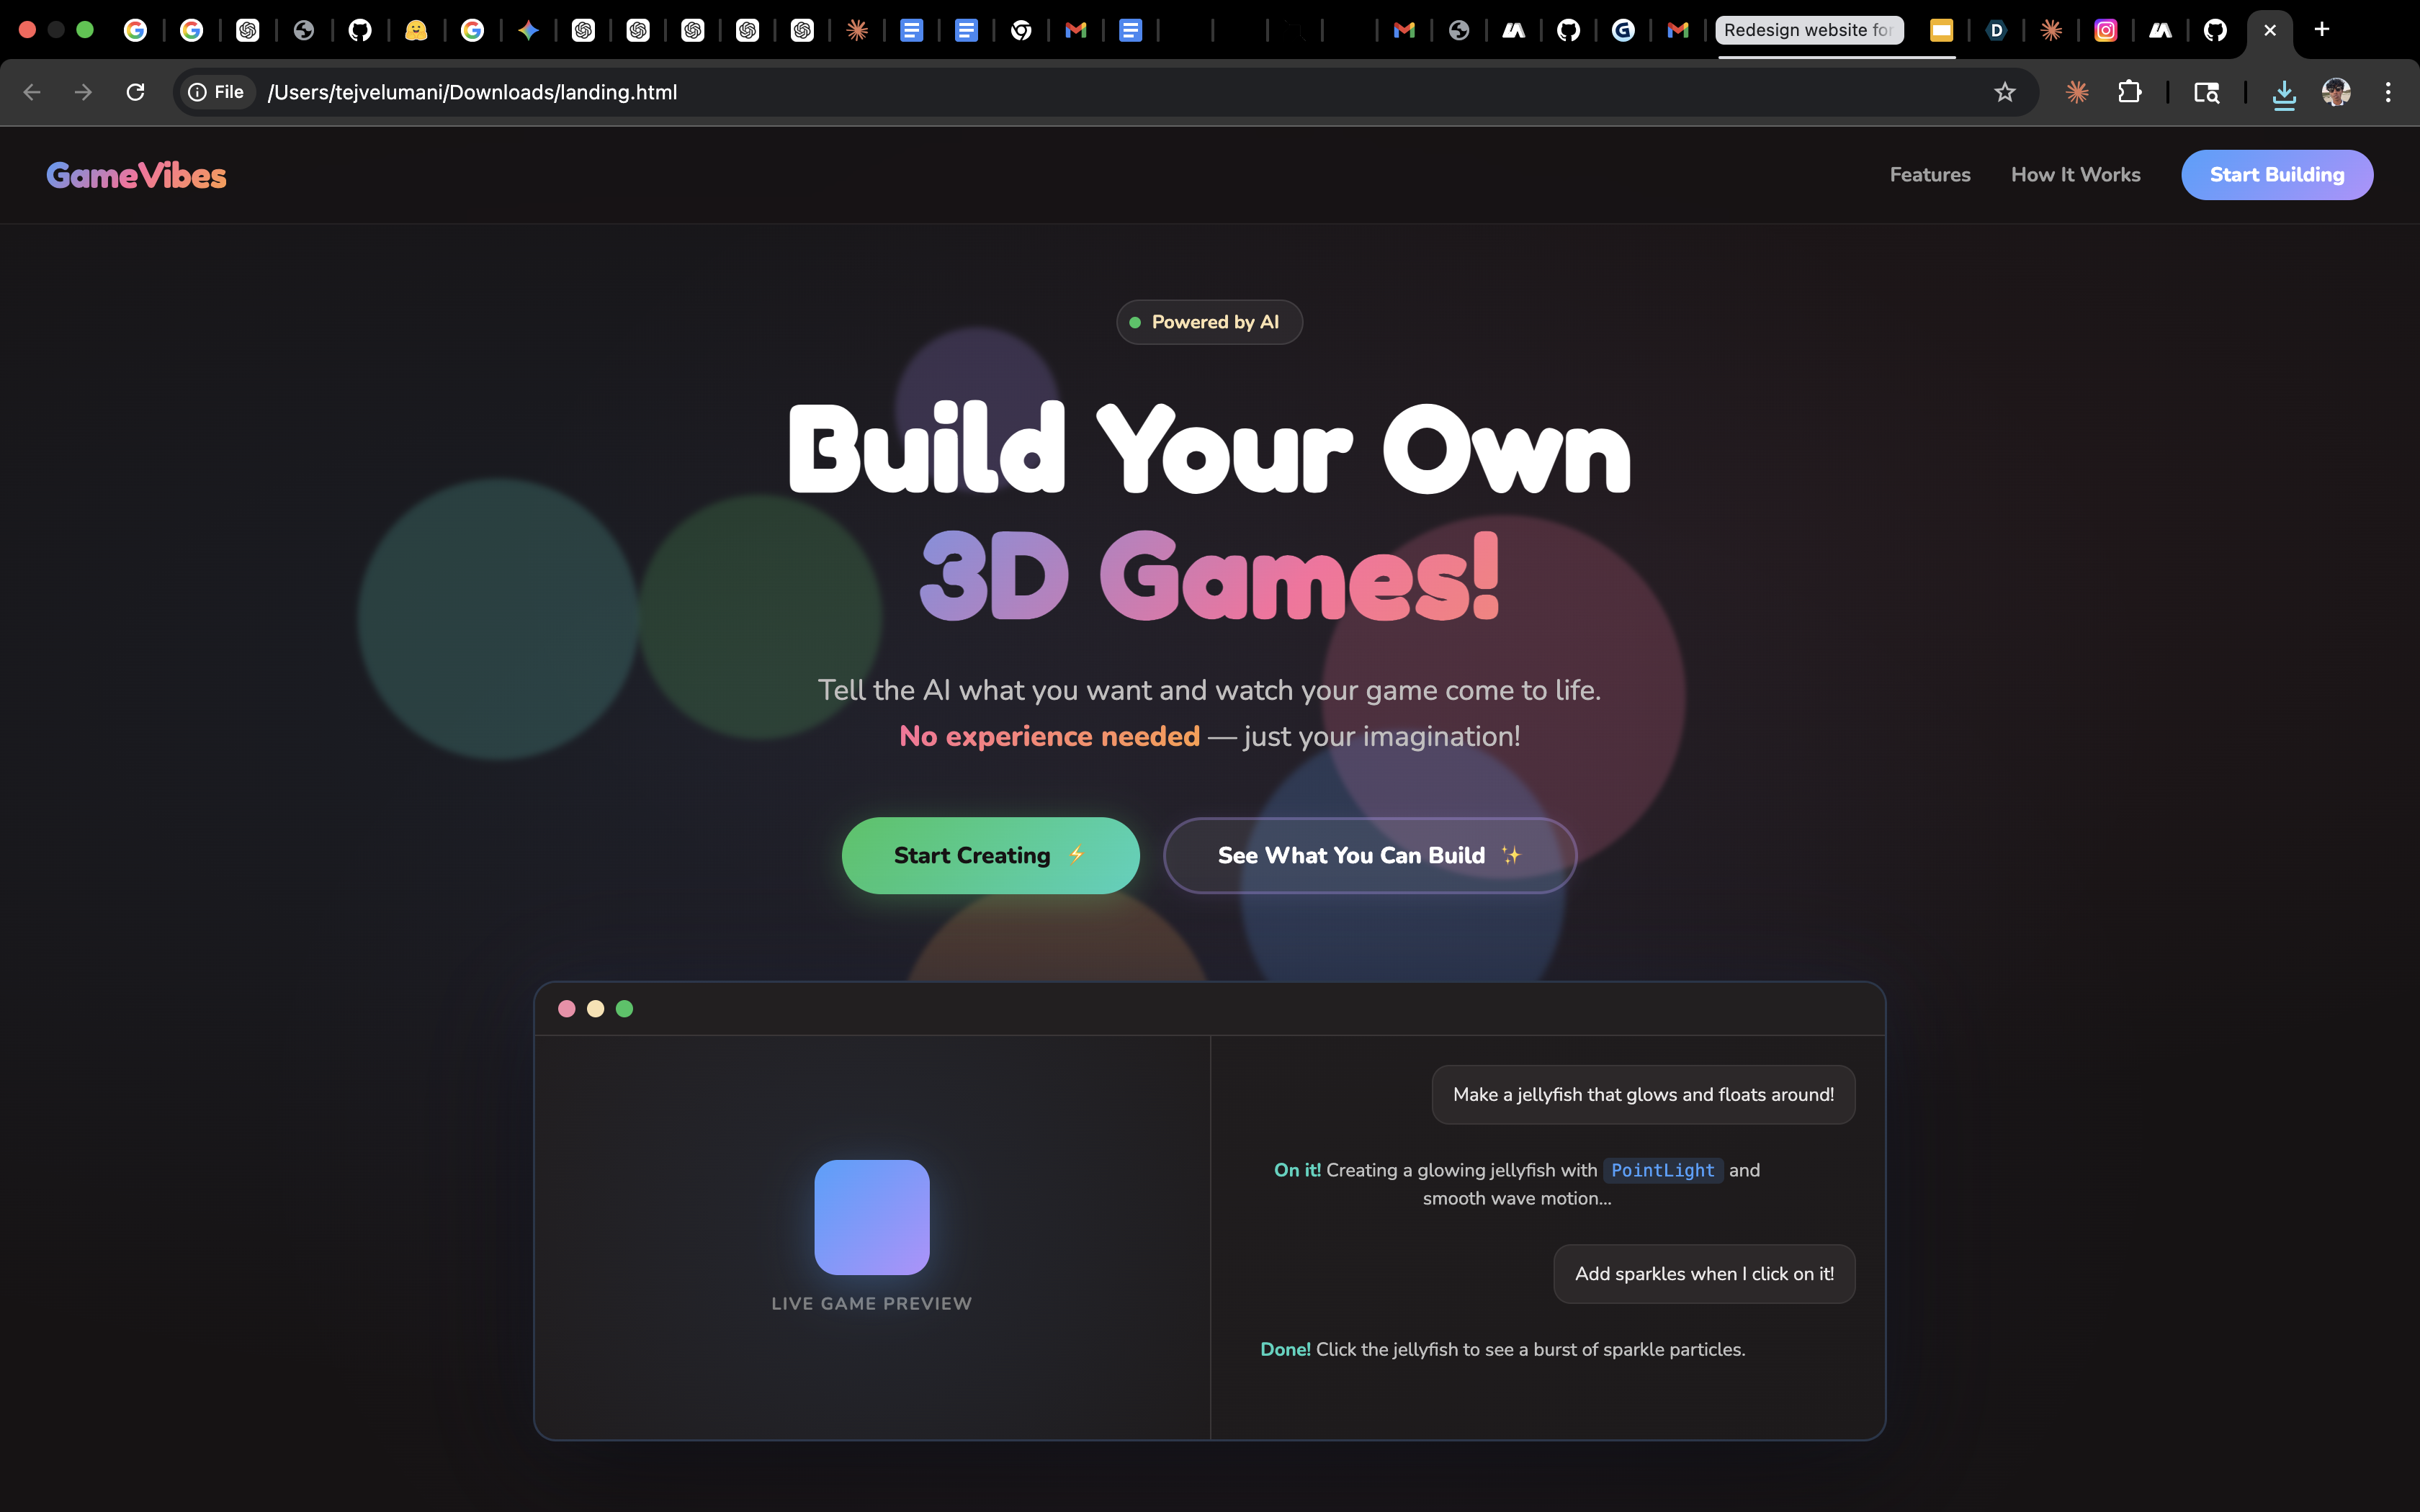Click the blue gradient cube in game preview
The width and height of the screenshot is (2420, 1512).
pyautogui.click(x=871, y=1217)
